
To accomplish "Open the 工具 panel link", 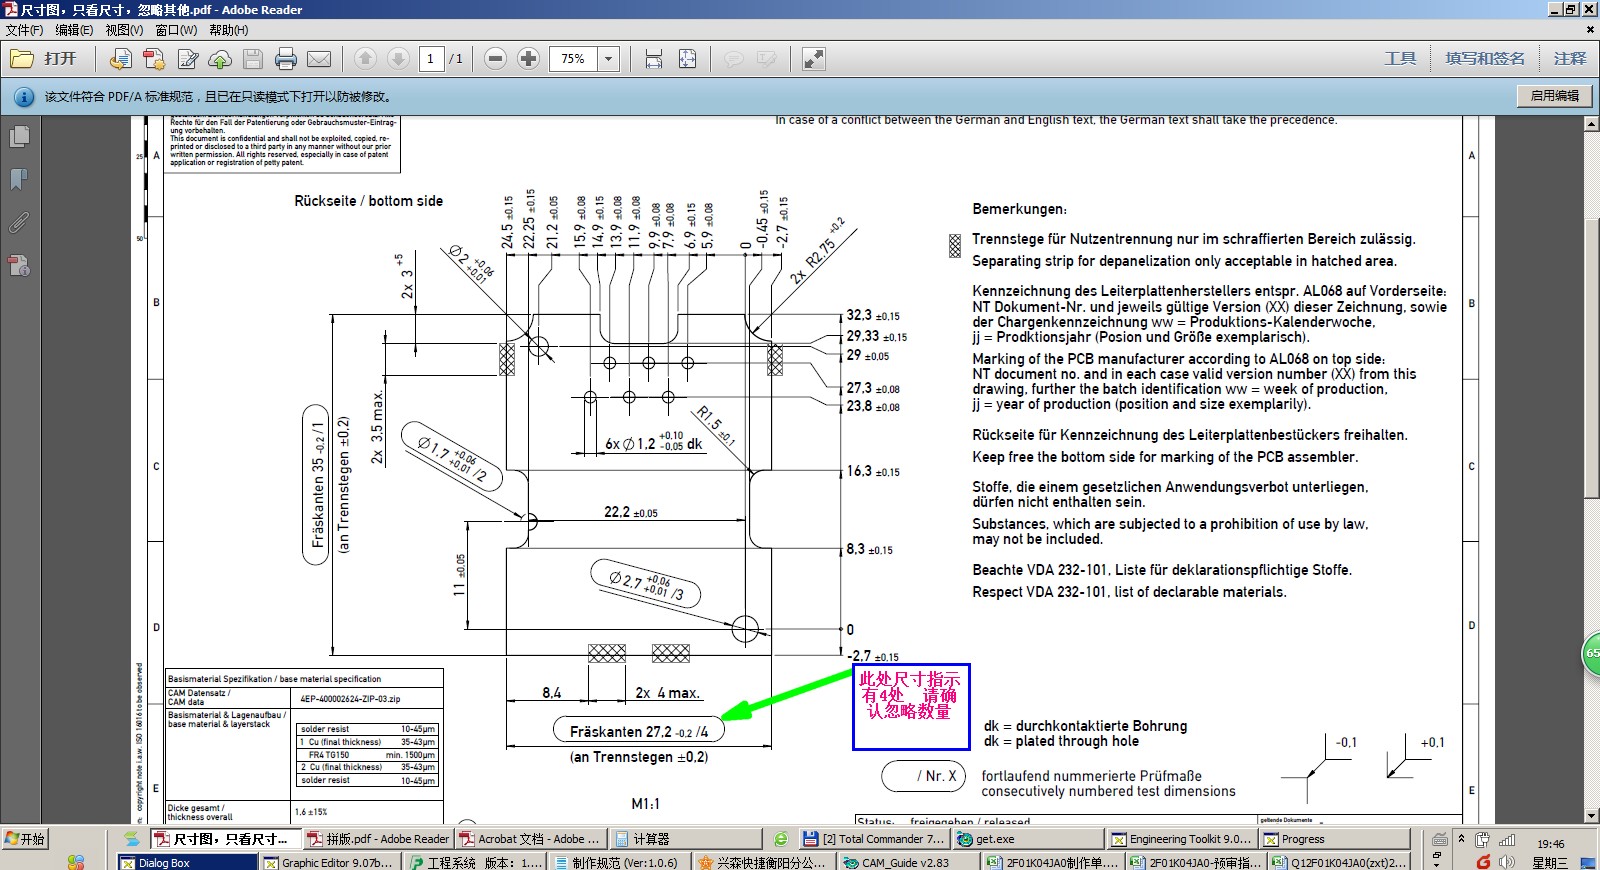I will pyautogui.click(x=1400, y=59).
